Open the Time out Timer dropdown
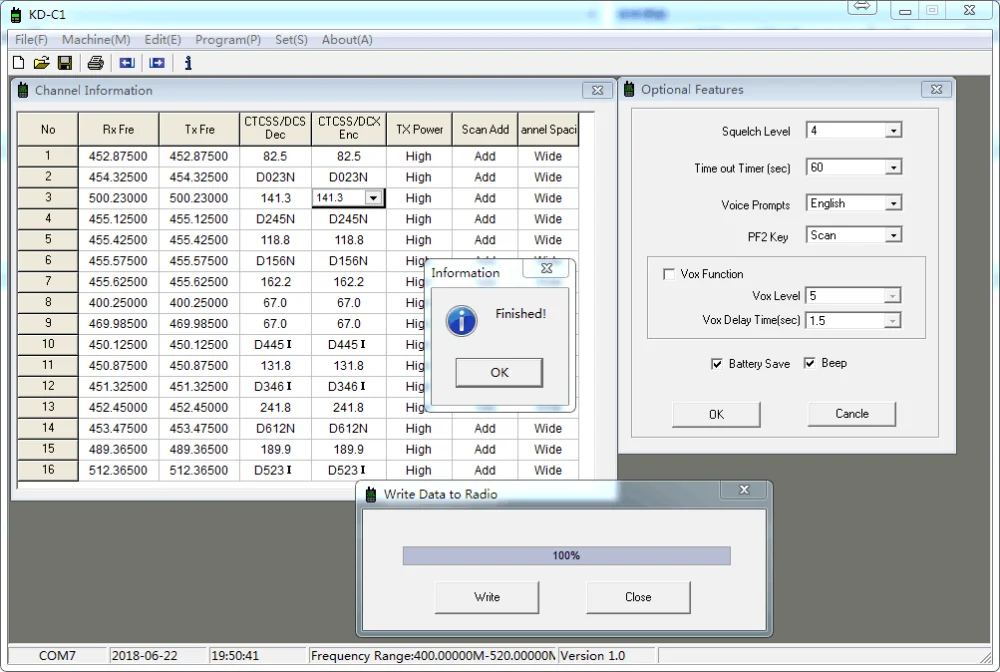The height and width of the screenshot is (672, 1000). click(x=893, y=168)
